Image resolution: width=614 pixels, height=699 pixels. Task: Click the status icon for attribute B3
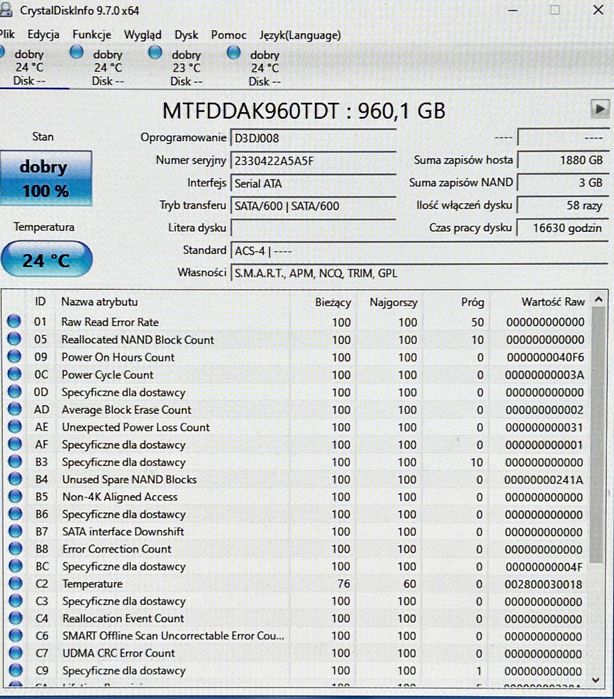click(x=15, y=461)
